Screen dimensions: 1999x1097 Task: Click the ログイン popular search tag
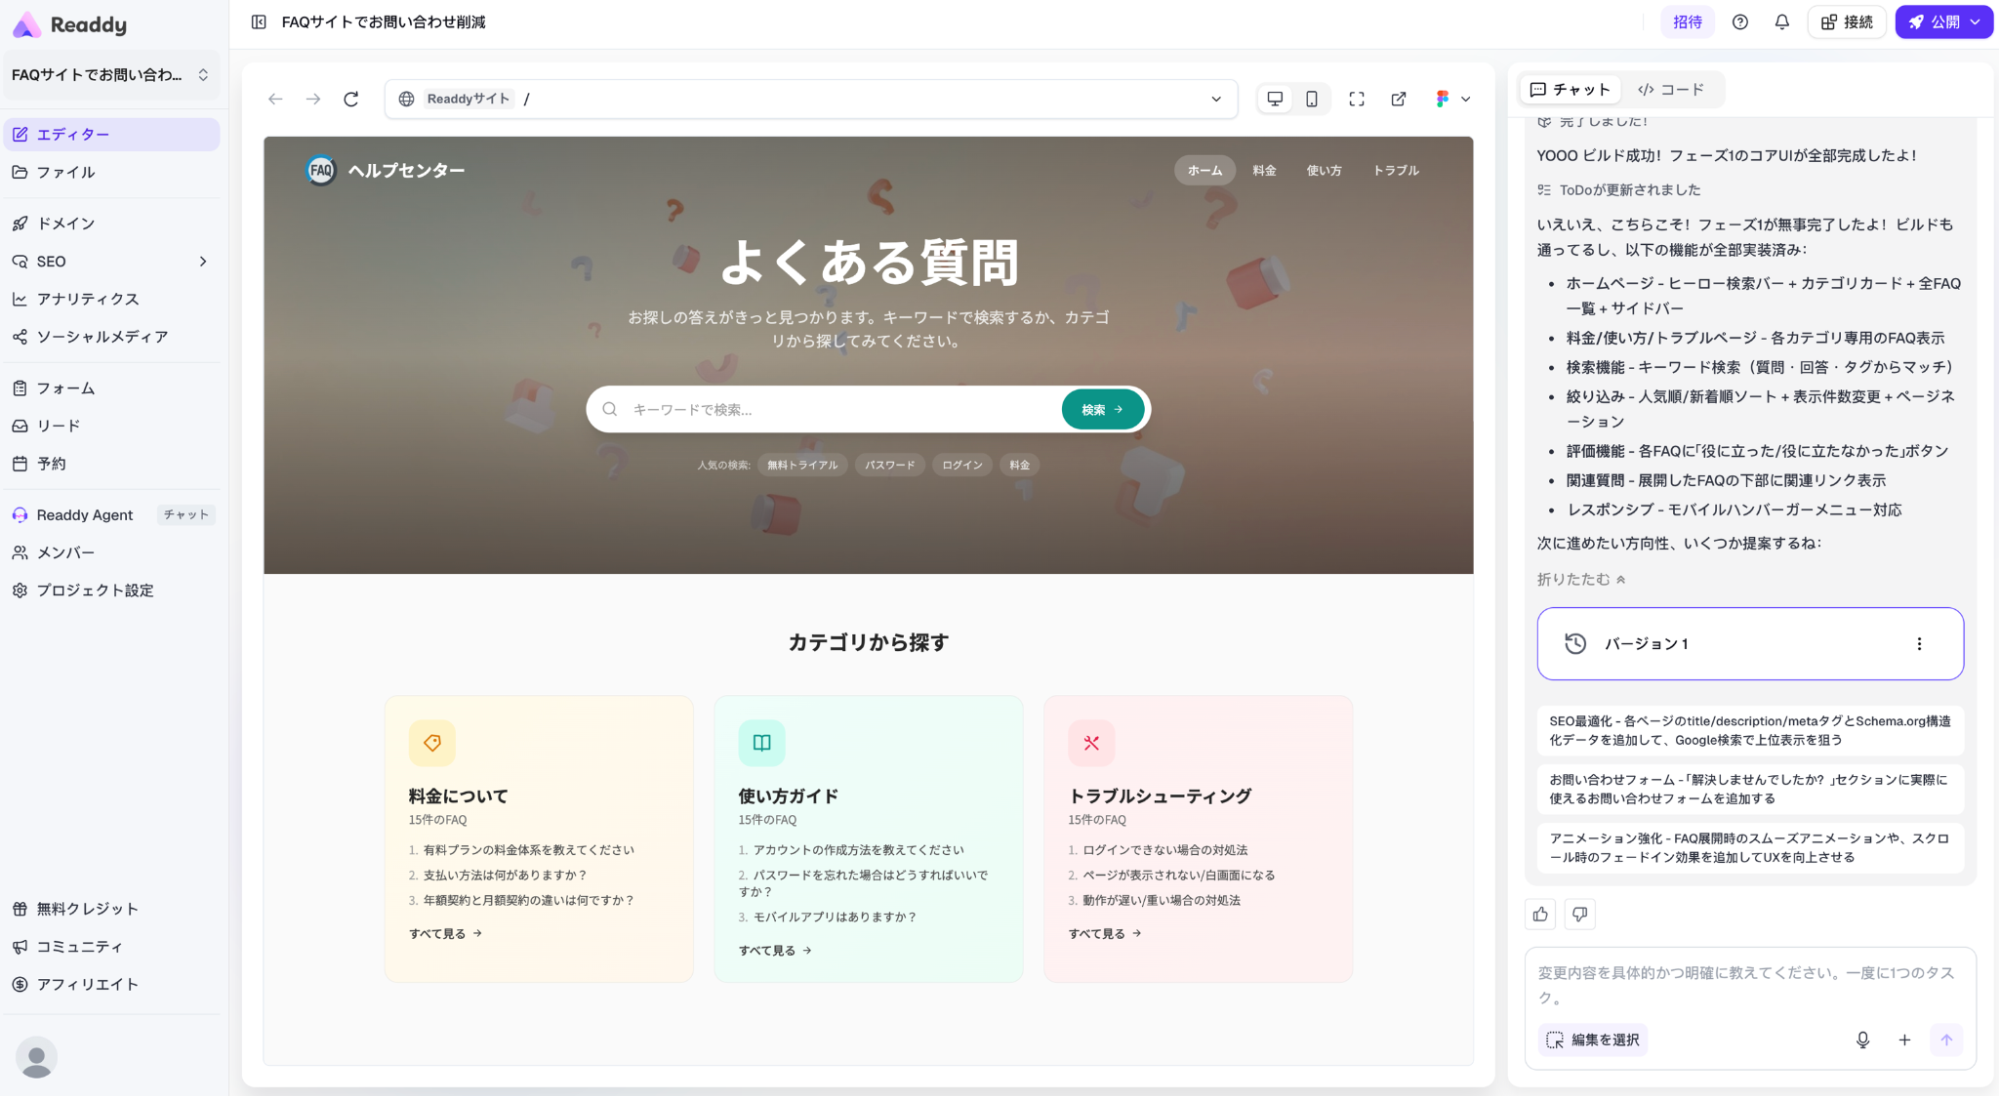pos(962,465)
